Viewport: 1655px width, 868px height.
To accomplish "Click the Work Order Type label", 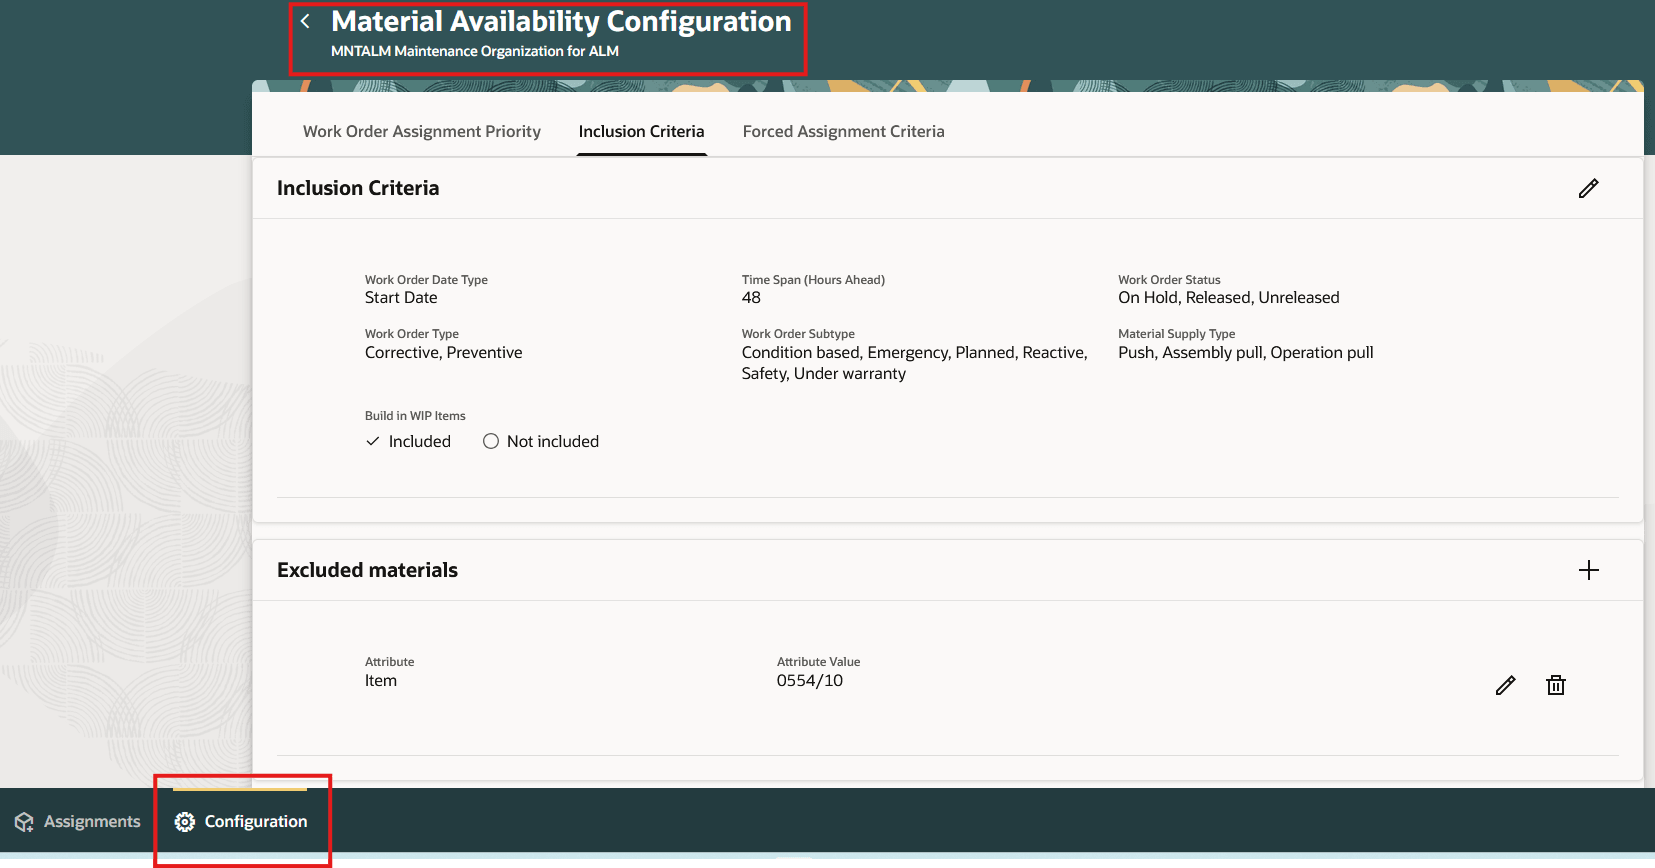I will tap(412, 334).
